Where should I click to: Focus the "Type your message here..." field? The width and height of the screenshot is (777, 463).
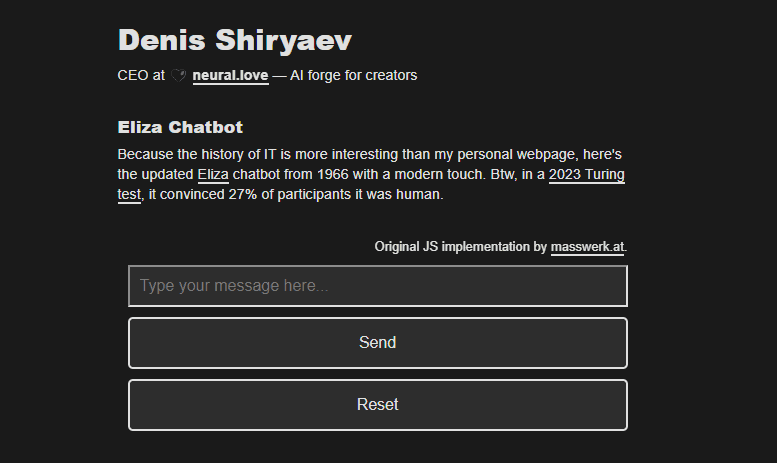click(x=378, y=286)
